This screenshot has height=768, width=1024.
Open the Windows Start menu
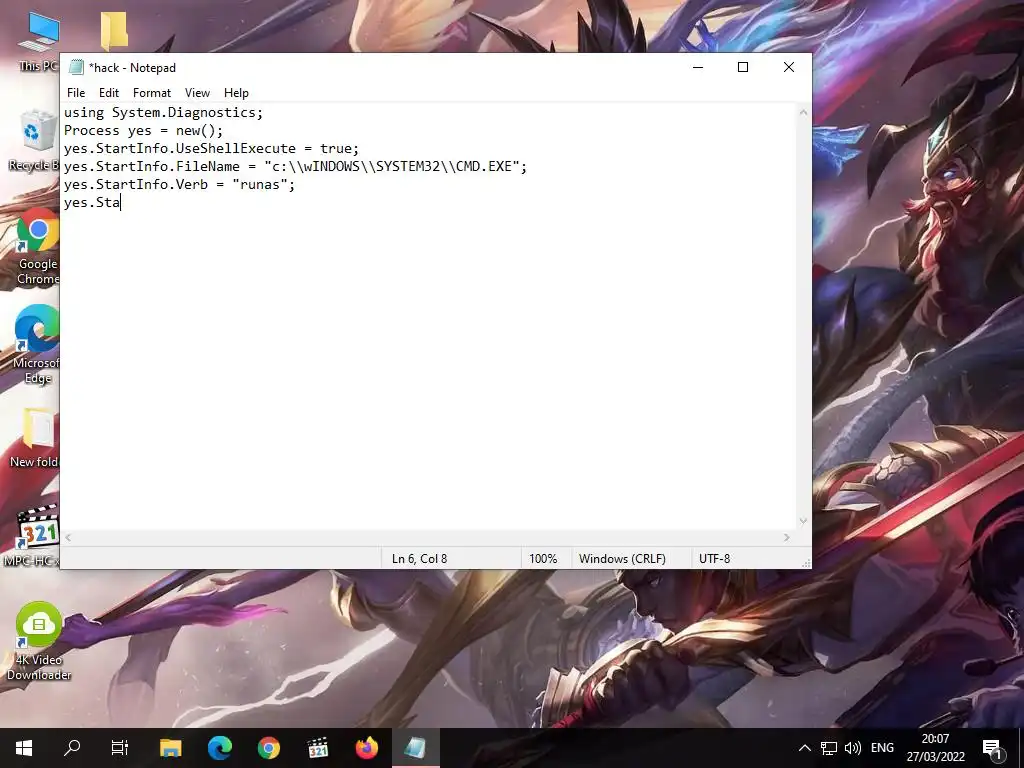24,748
